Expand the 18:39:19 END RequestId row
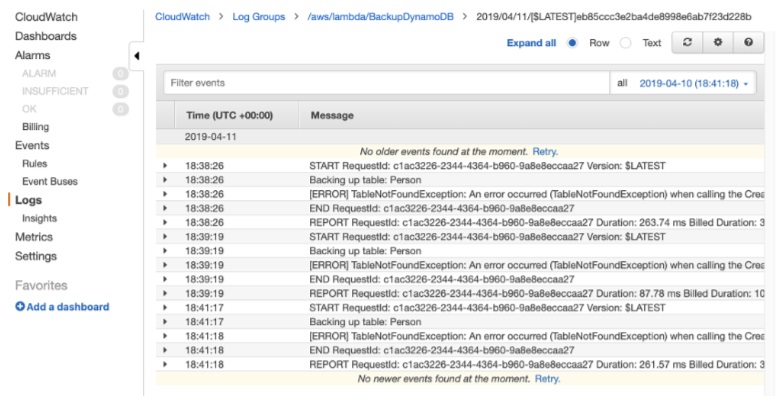Image resolution: width=778 pixels, height=396 pixels. click(165, 279)
